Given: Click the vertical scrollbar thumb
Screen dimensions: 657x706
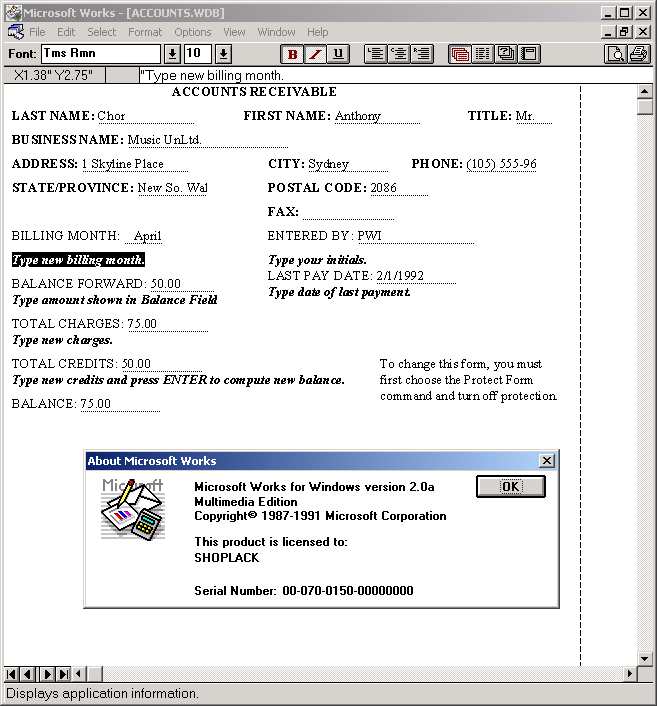Looking at the screenshot, I should coord(645,107).
